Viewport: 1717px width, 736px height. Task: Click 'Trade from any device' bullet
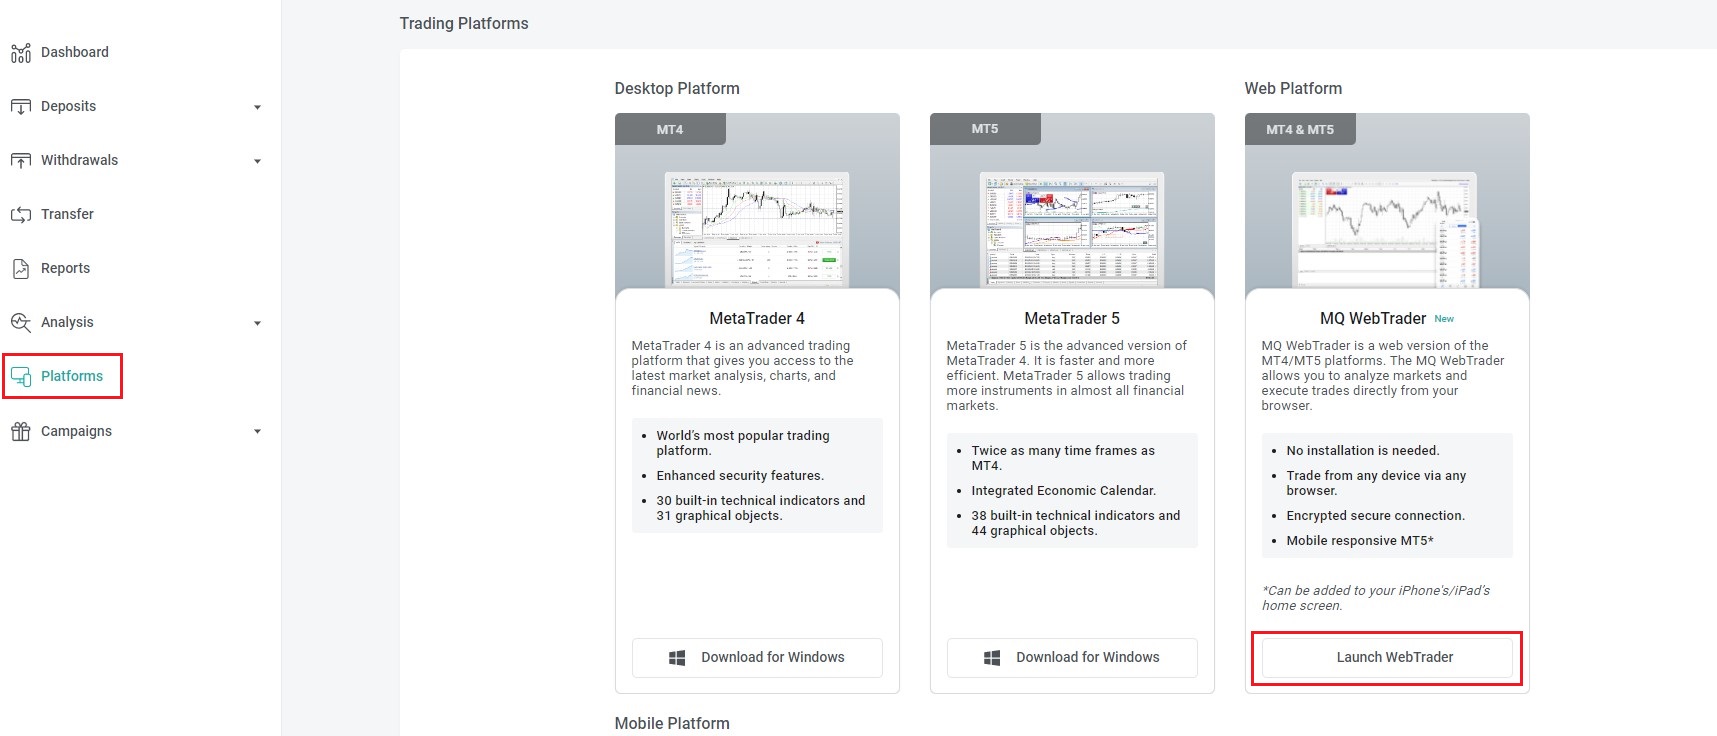tap(1376, 483)
